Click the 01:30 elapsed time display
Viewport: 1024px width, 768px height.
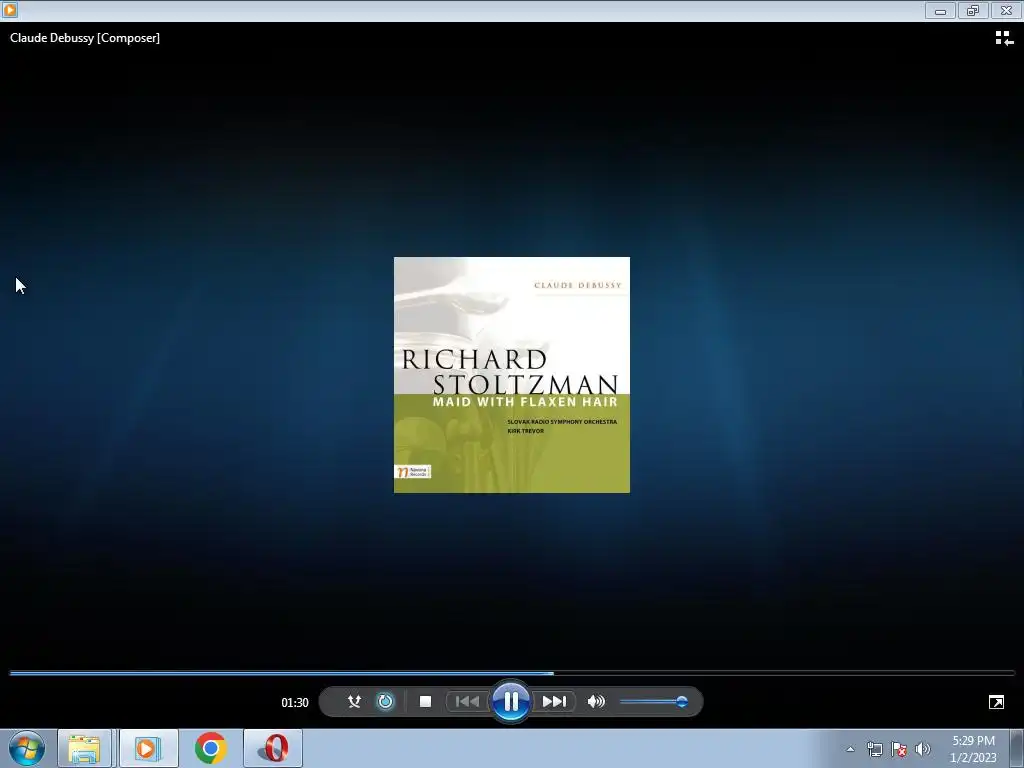[295, 703]
